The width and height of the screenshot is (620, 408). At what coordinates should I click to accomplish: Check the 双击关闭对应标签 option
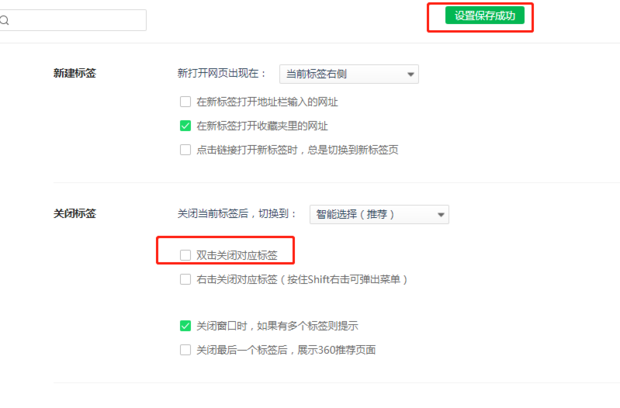click(185, 255)
